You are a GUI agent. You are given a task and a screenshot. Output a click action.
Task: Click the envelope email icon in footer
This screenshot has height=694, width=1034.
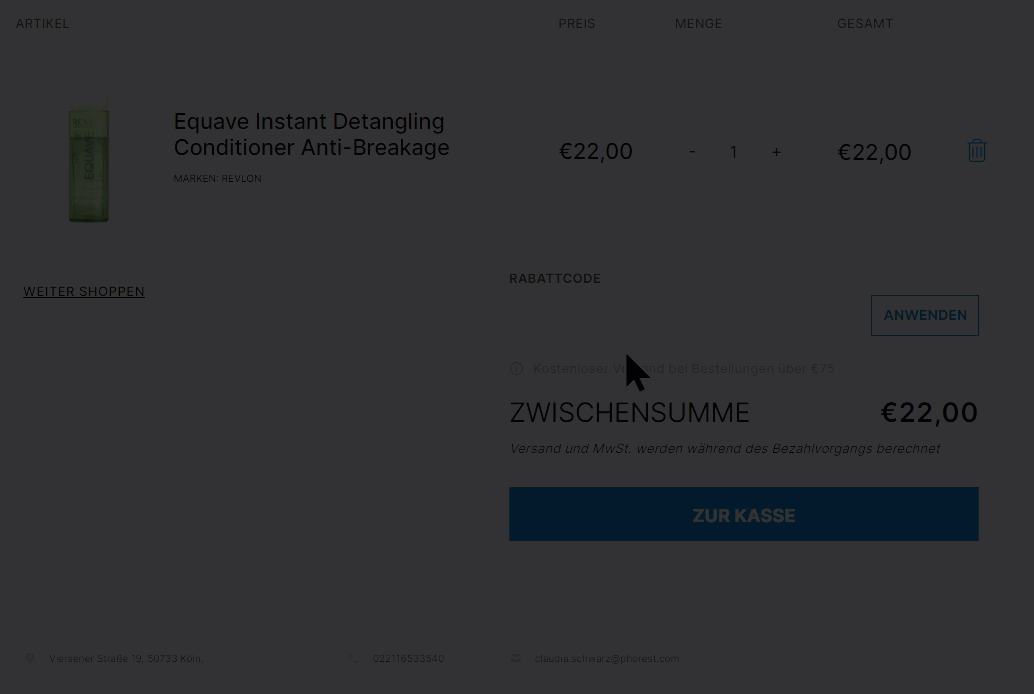tap(516, 658)
